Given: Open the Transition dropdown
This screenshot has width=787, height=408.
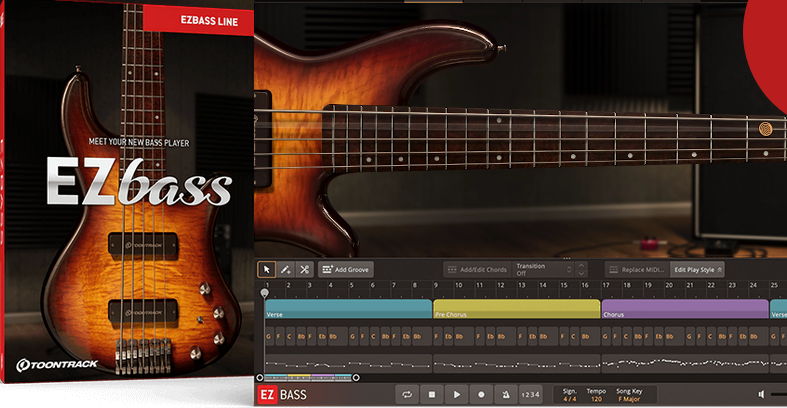Looking at the screenshot, I should pos(544,269).
